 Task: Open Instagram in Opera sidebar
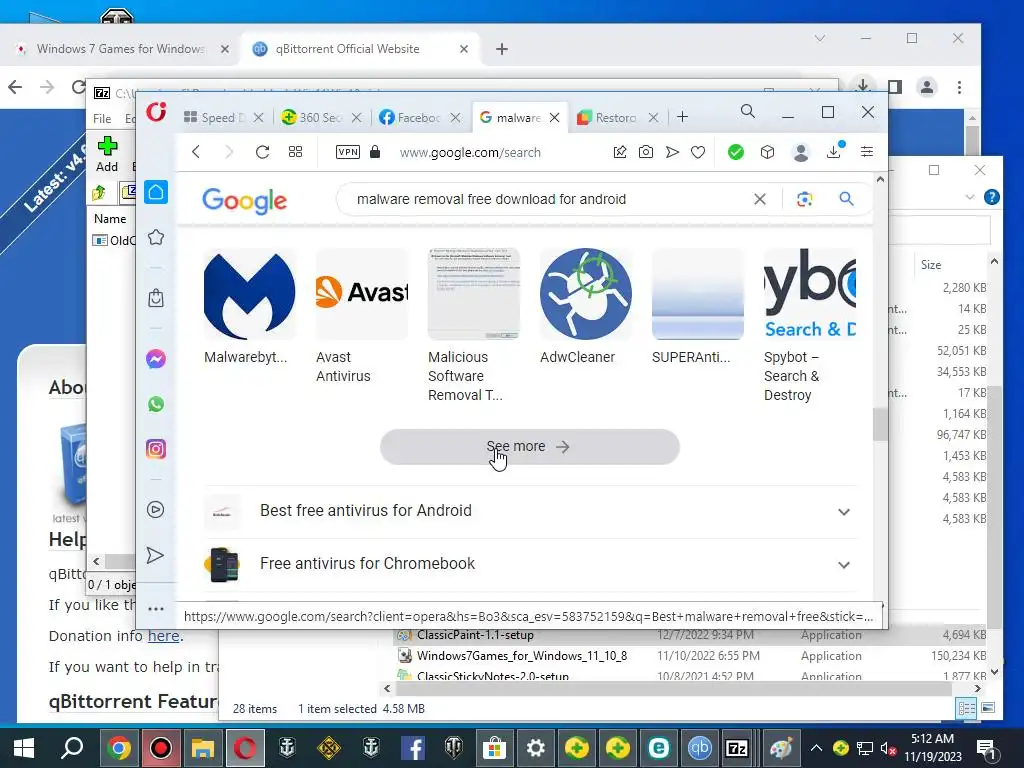click(156, 449)
